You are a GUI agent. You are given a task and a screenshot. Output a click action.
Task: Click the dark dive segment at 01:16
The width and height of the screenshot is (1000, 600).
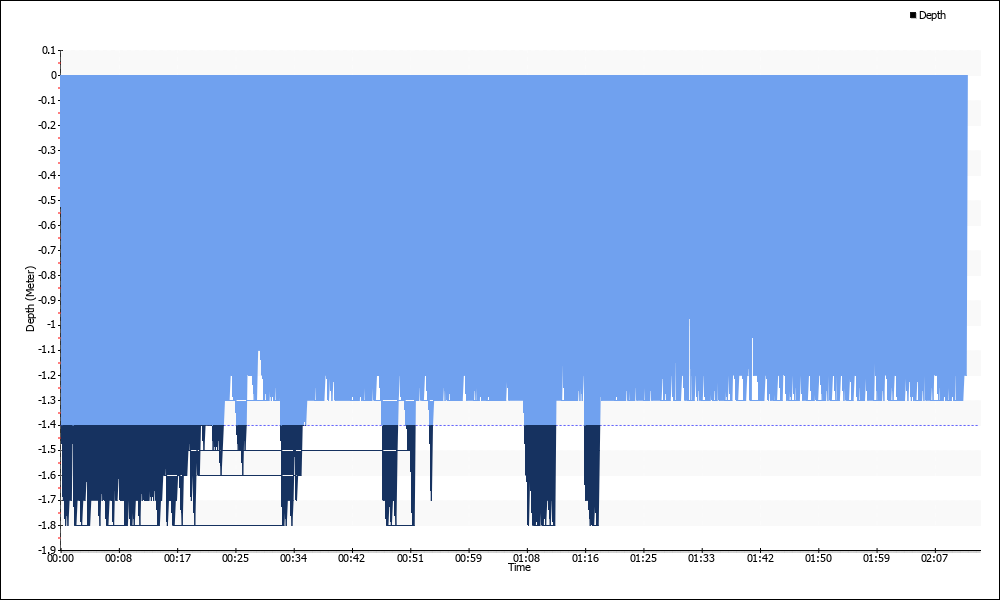point(592,475)
